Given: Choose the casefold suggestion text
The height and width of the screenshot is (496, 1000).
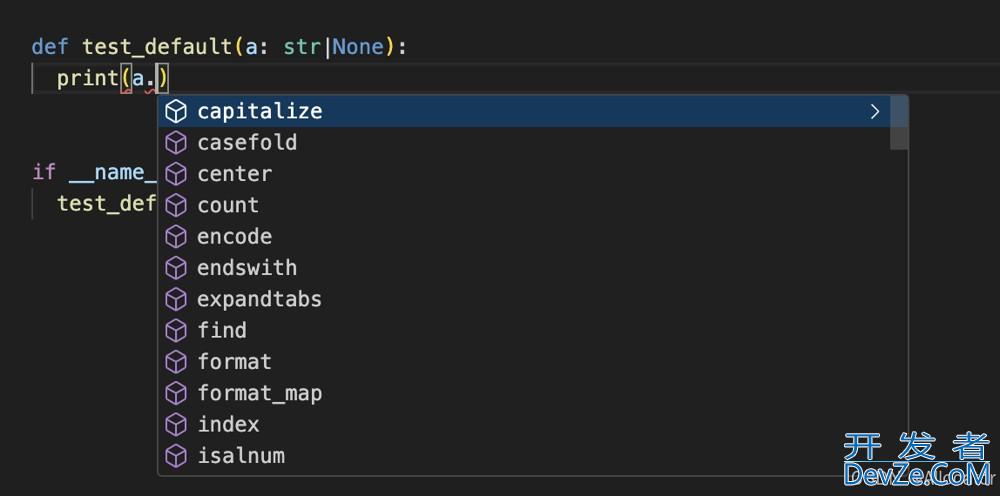Looking at the screenshot, I should [247, 142].
